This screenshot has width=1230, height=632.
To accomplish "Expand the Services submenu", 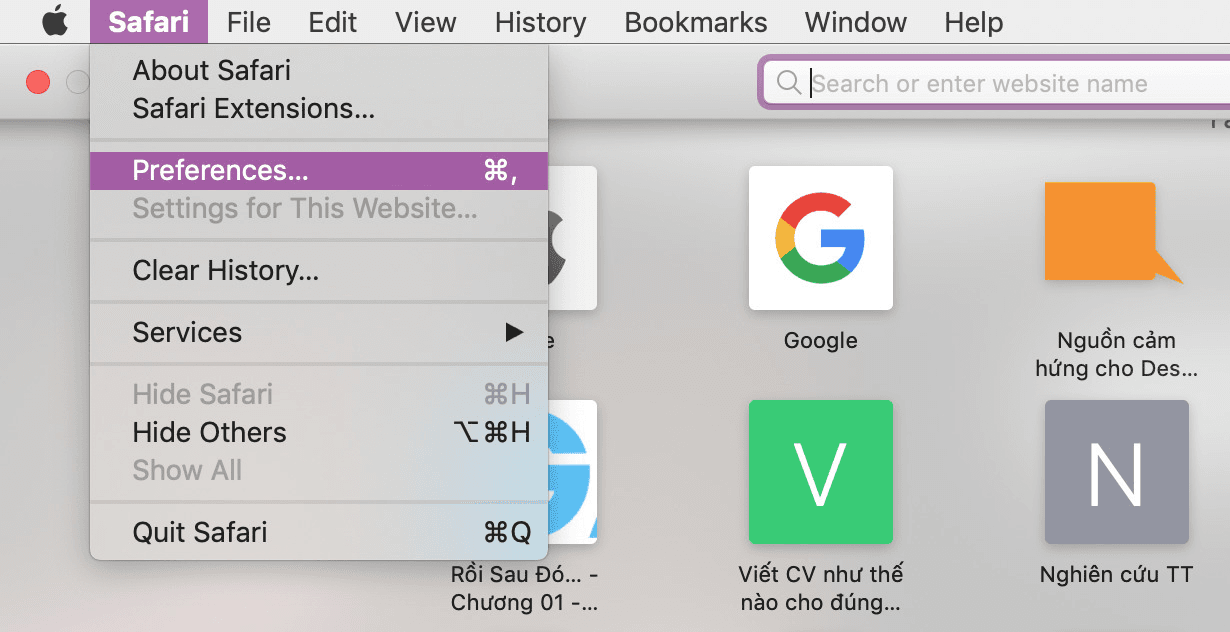I will [x=319, y=332].
